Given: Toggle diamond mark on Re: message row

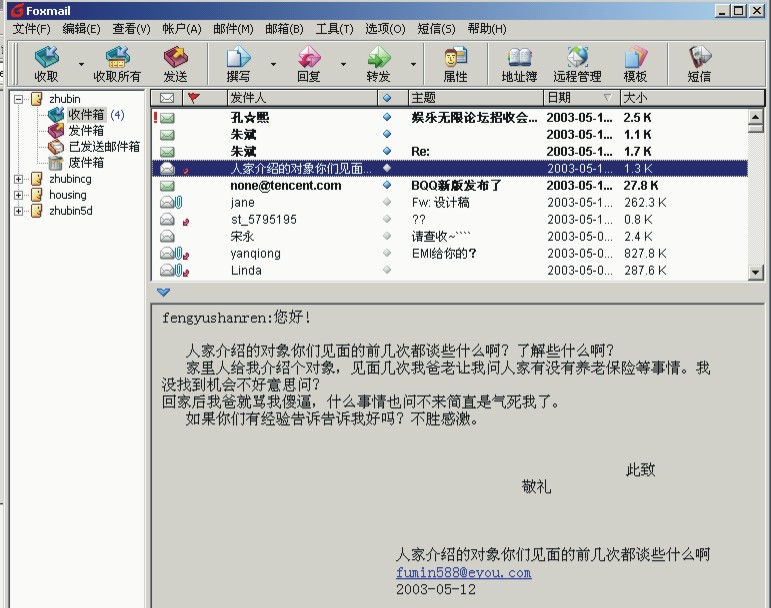Looking at the screenshot, I should coord(387,151).
